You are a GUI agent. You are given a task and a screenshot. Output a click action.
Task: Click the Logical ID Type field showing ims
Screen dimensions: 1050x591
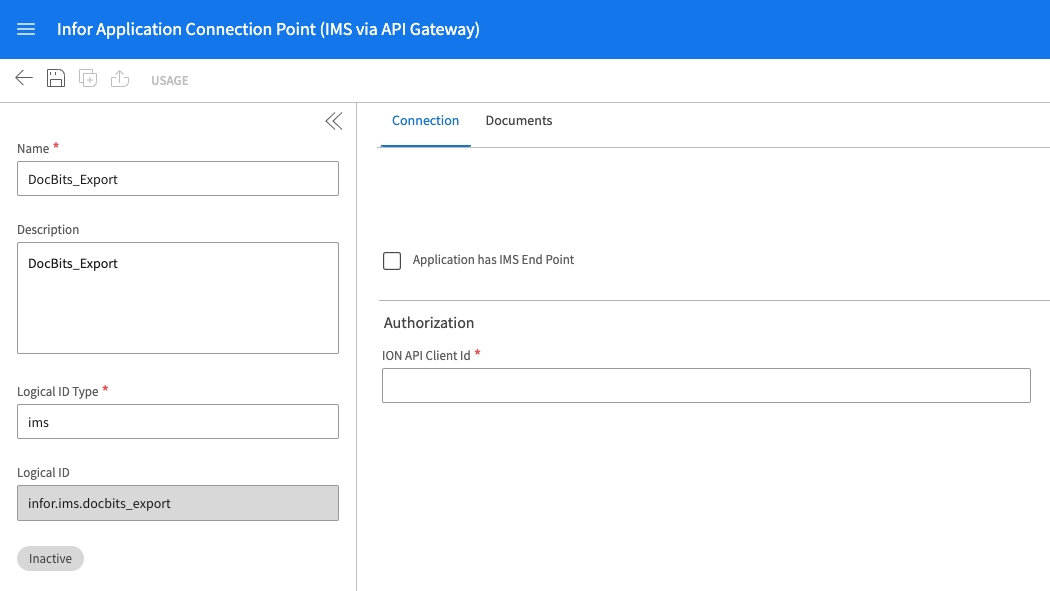pyautogui.click(x=178, y=422)
